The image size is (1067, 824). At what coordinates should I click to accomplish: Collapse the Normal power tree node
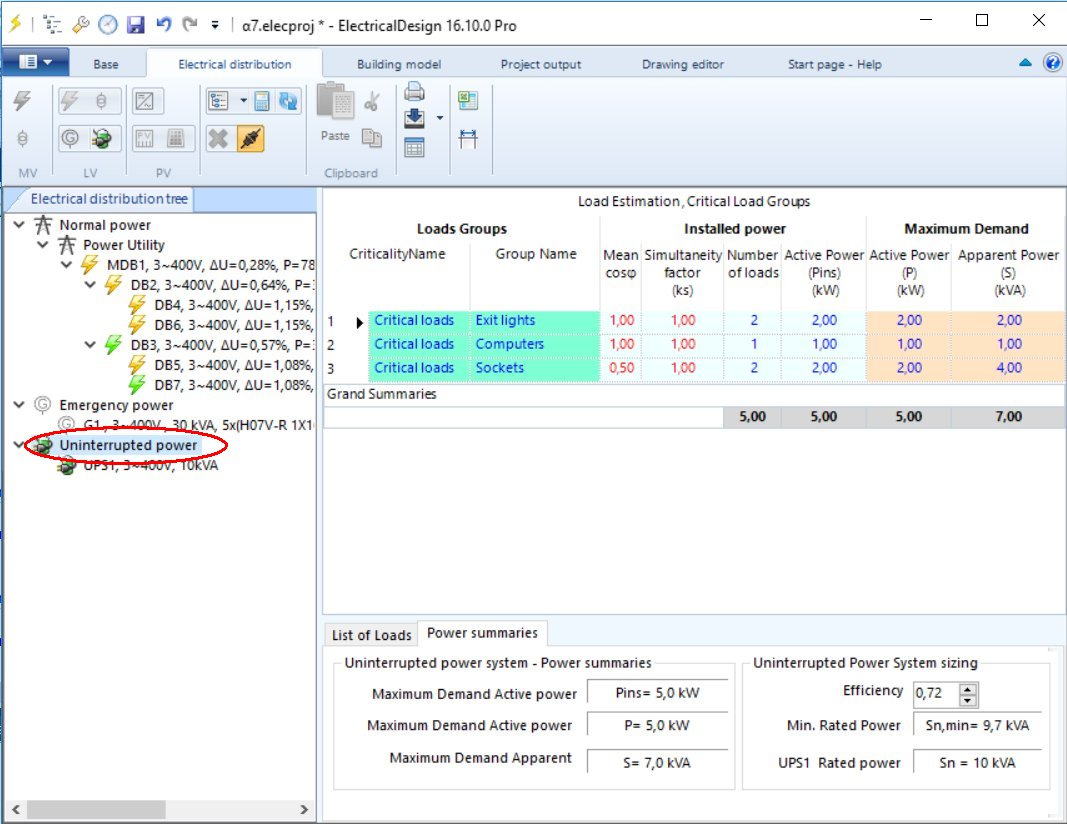pyautogui.click(x=20, y=225)
